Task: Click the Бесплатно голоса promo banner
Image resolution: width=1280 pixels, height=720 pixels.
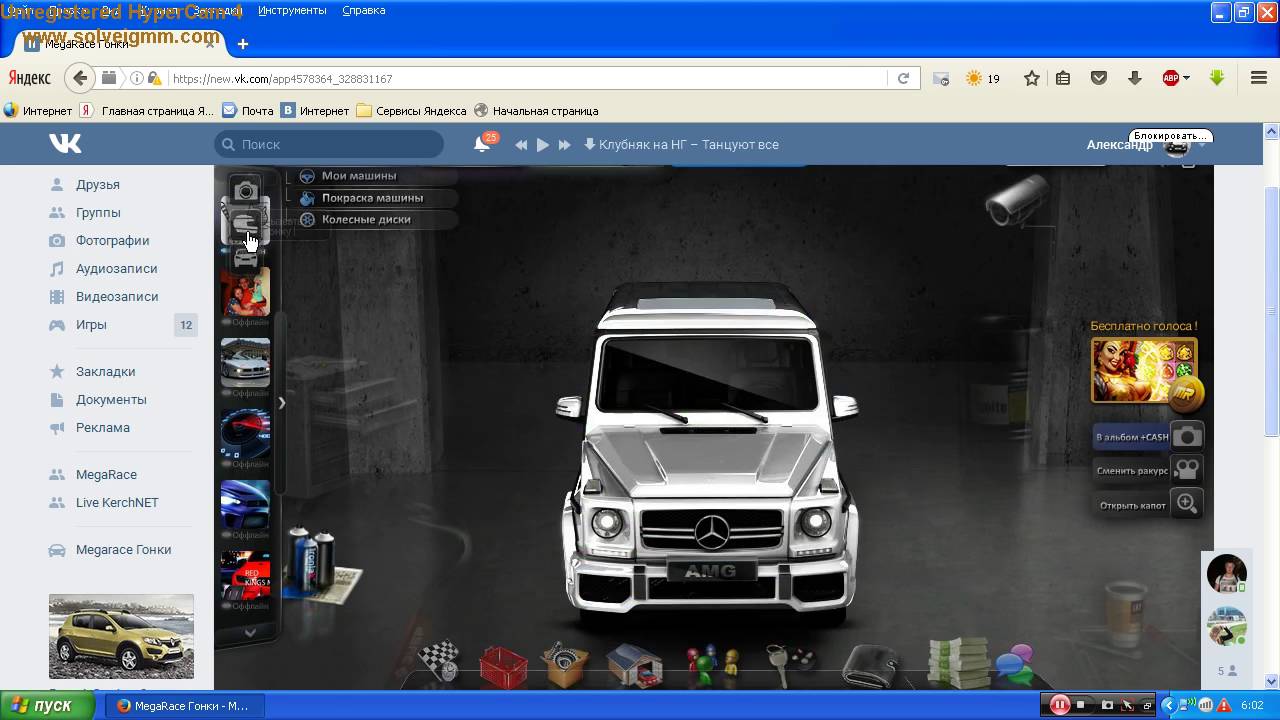Action: pos(1144,370)
